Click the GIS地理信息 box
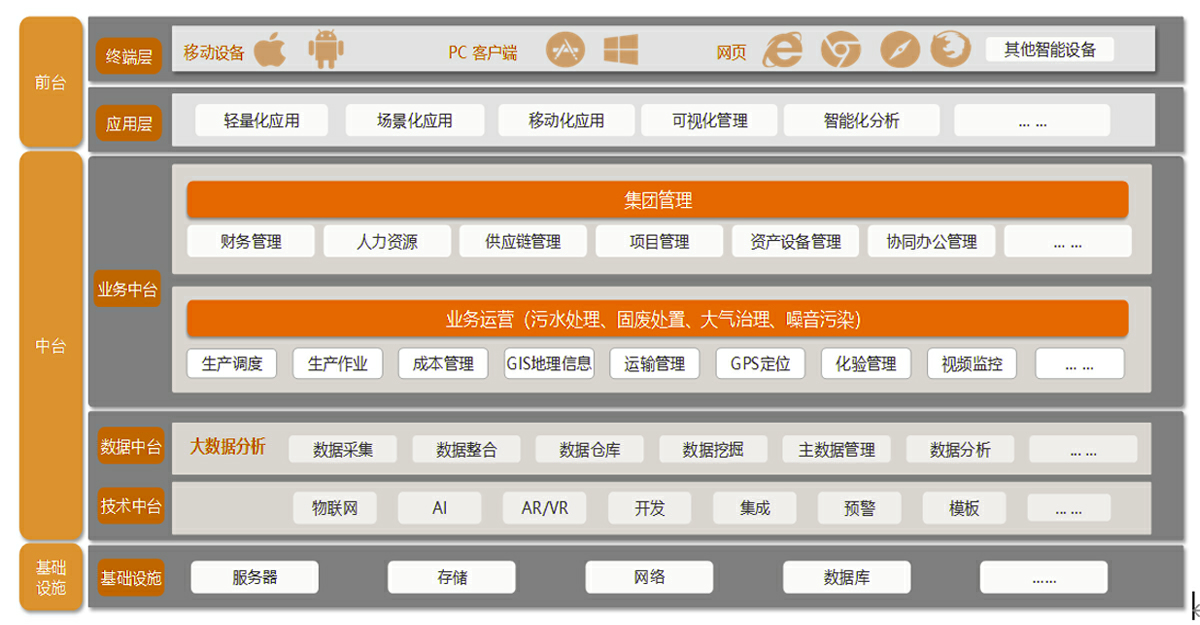This screenshot has height=625, width=1200. [549, 363]
